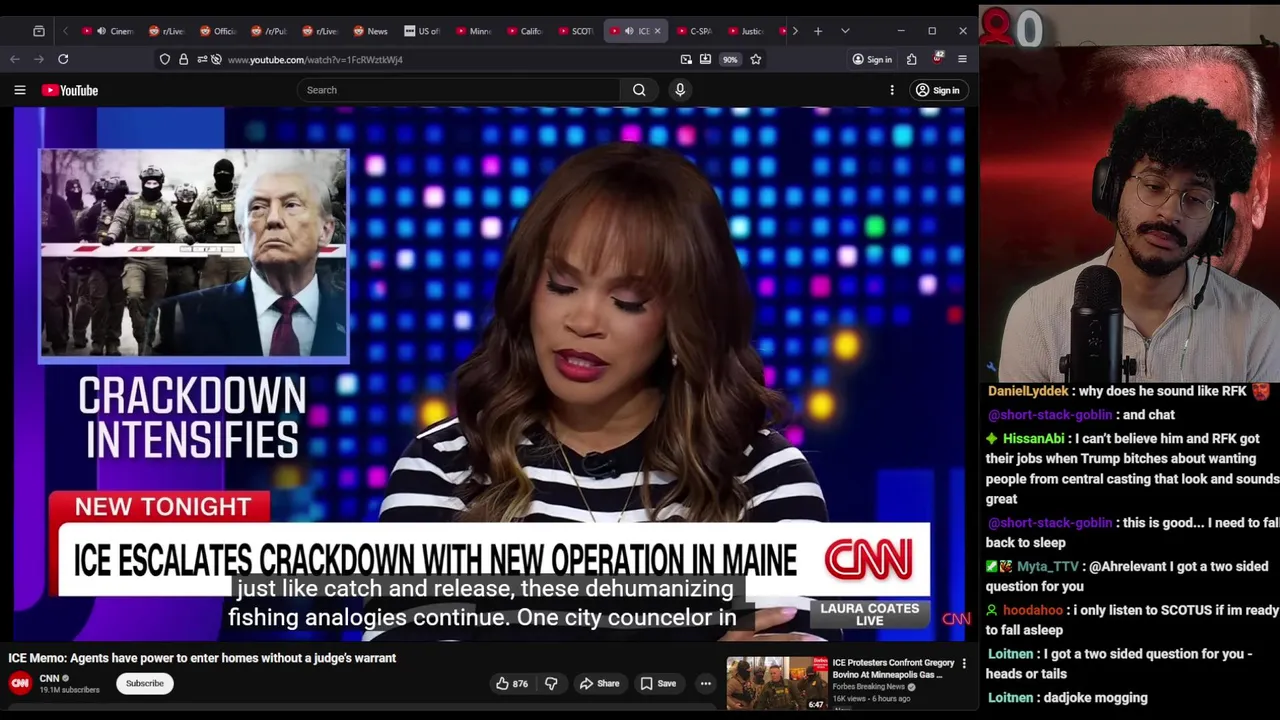This screenshot has height=720, width=1280.
Task: Click chat message 'dadjoke mogging'
Action: (1095, 698)
